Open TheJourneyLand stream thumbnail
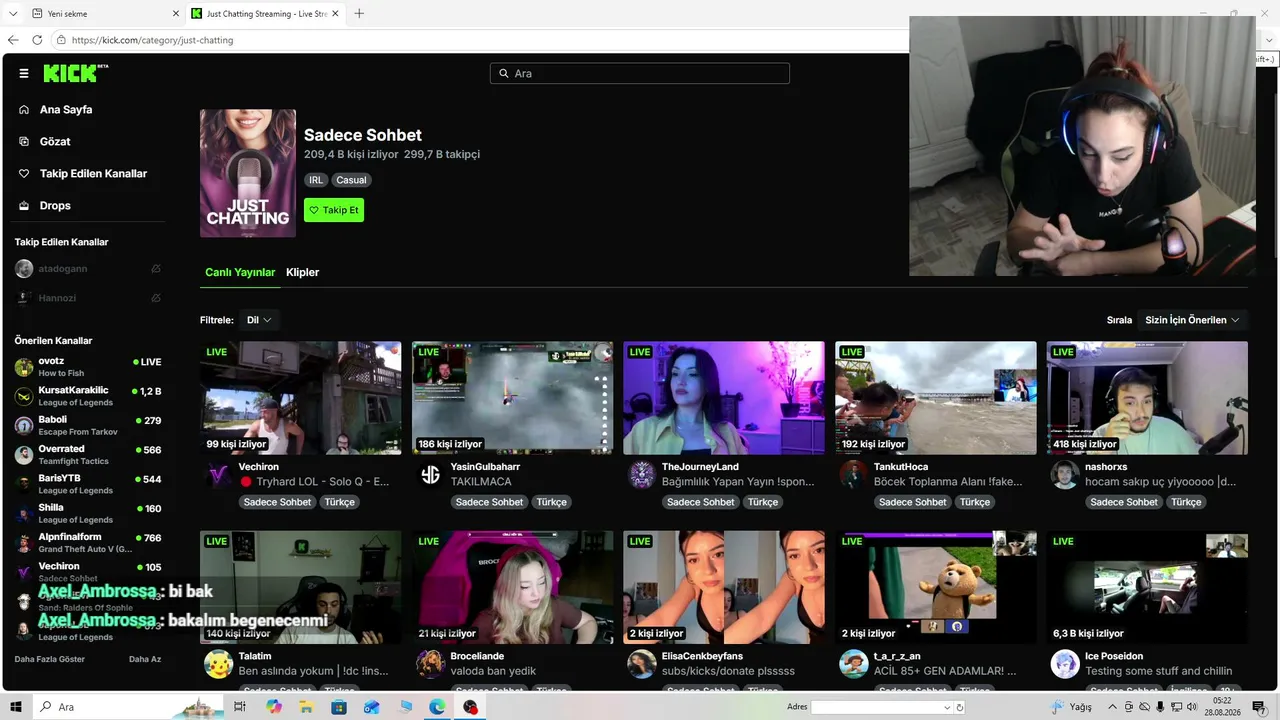Viewport: 1280px width, 720px height. [x=724, y=398]
